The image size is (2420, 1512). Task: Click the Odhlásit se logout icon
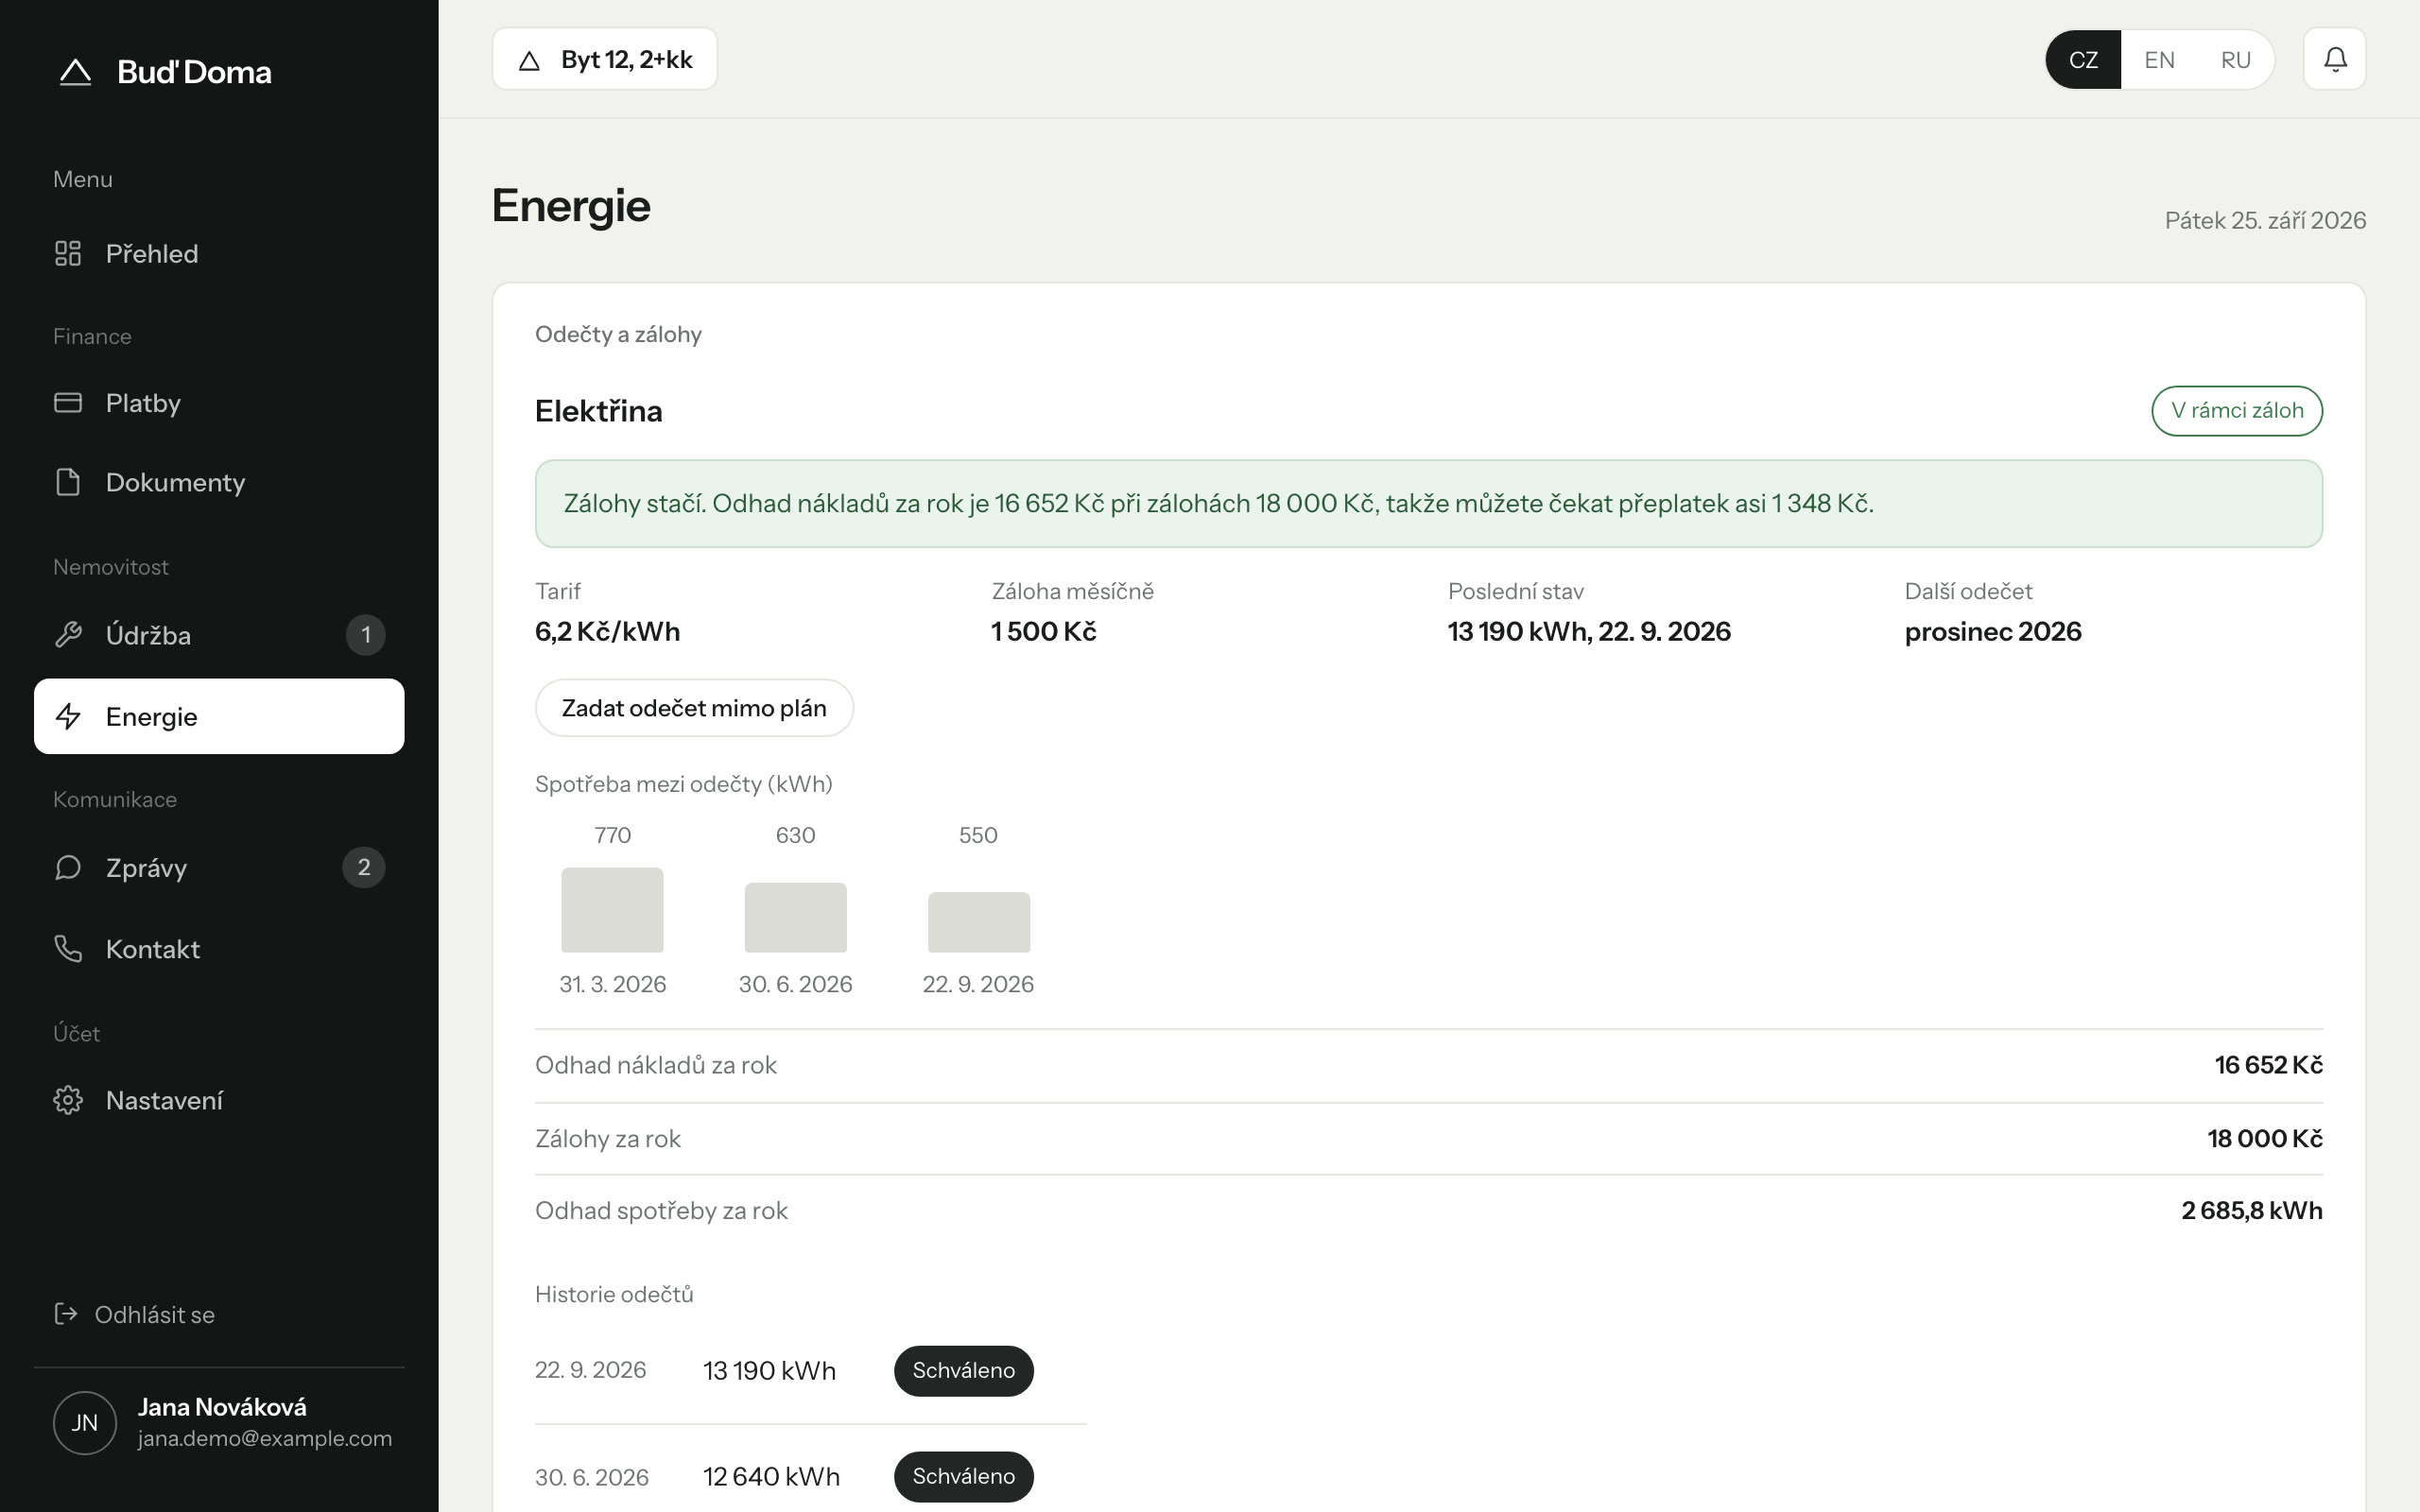pos(66,1313)
